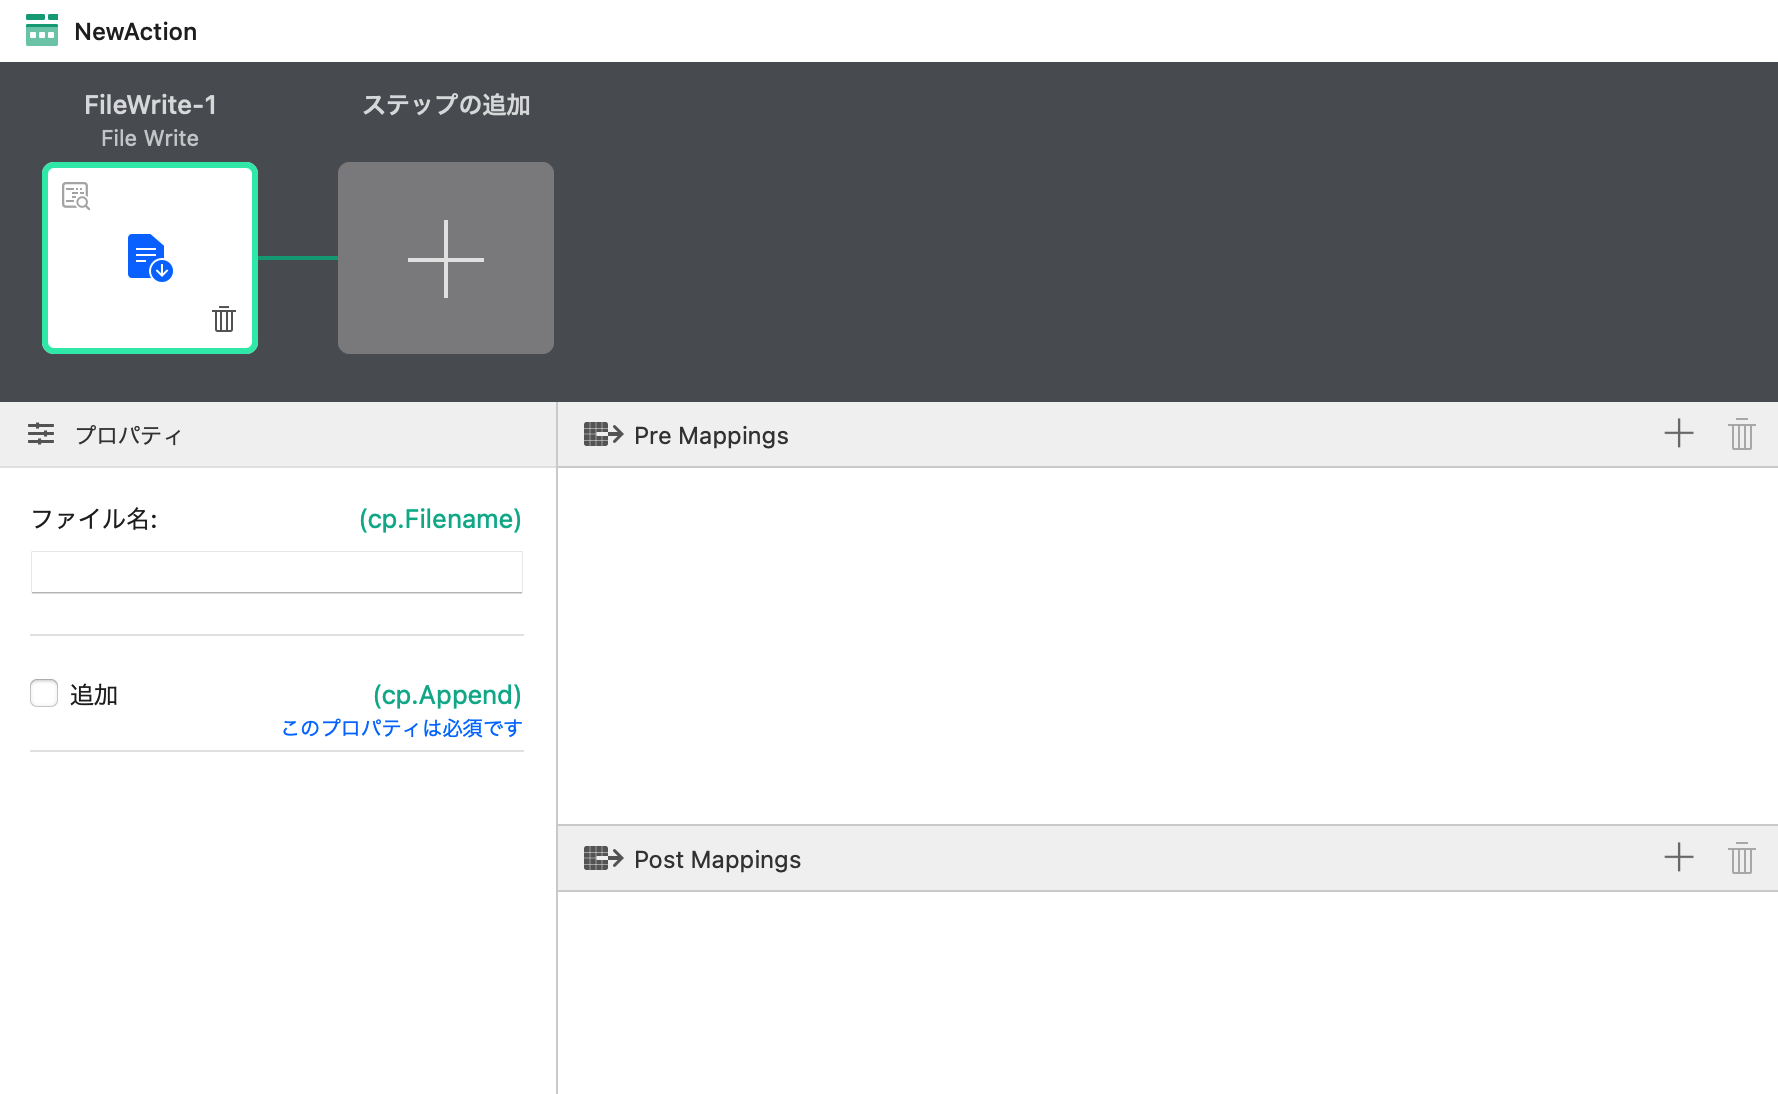Click the trash icon on the FileWrite-1 card
This screenshot has width=1778, height=1094.
click(223, 319)
